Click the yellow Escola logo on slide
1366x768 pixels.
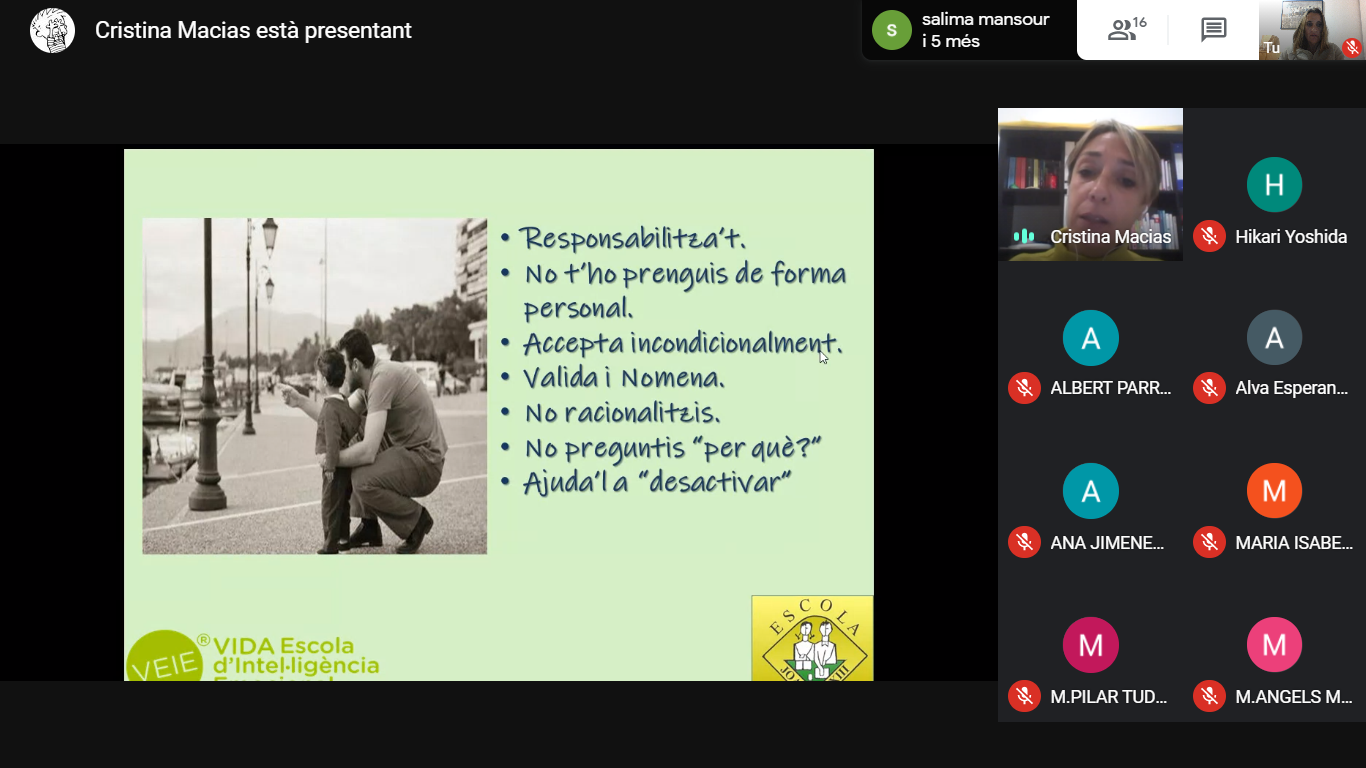(812, 638)
